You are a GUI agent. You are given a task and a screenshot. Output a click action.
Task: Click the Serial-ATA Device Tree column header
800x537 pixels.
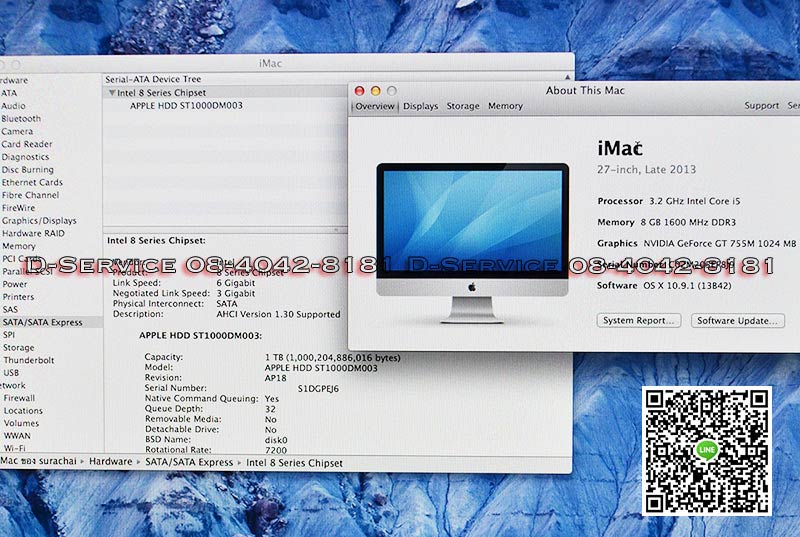click(x=153, y=79)
